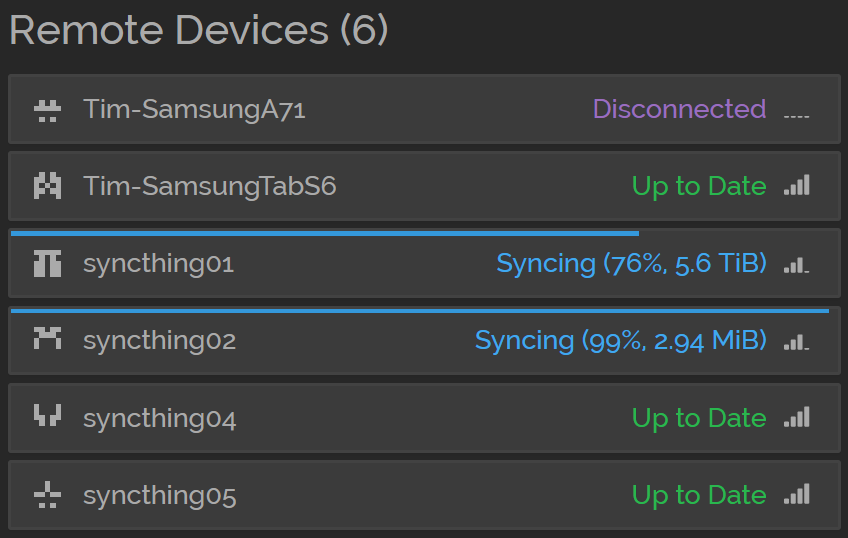Click the Tim-SamsungA71 identicon

(47, 110)
